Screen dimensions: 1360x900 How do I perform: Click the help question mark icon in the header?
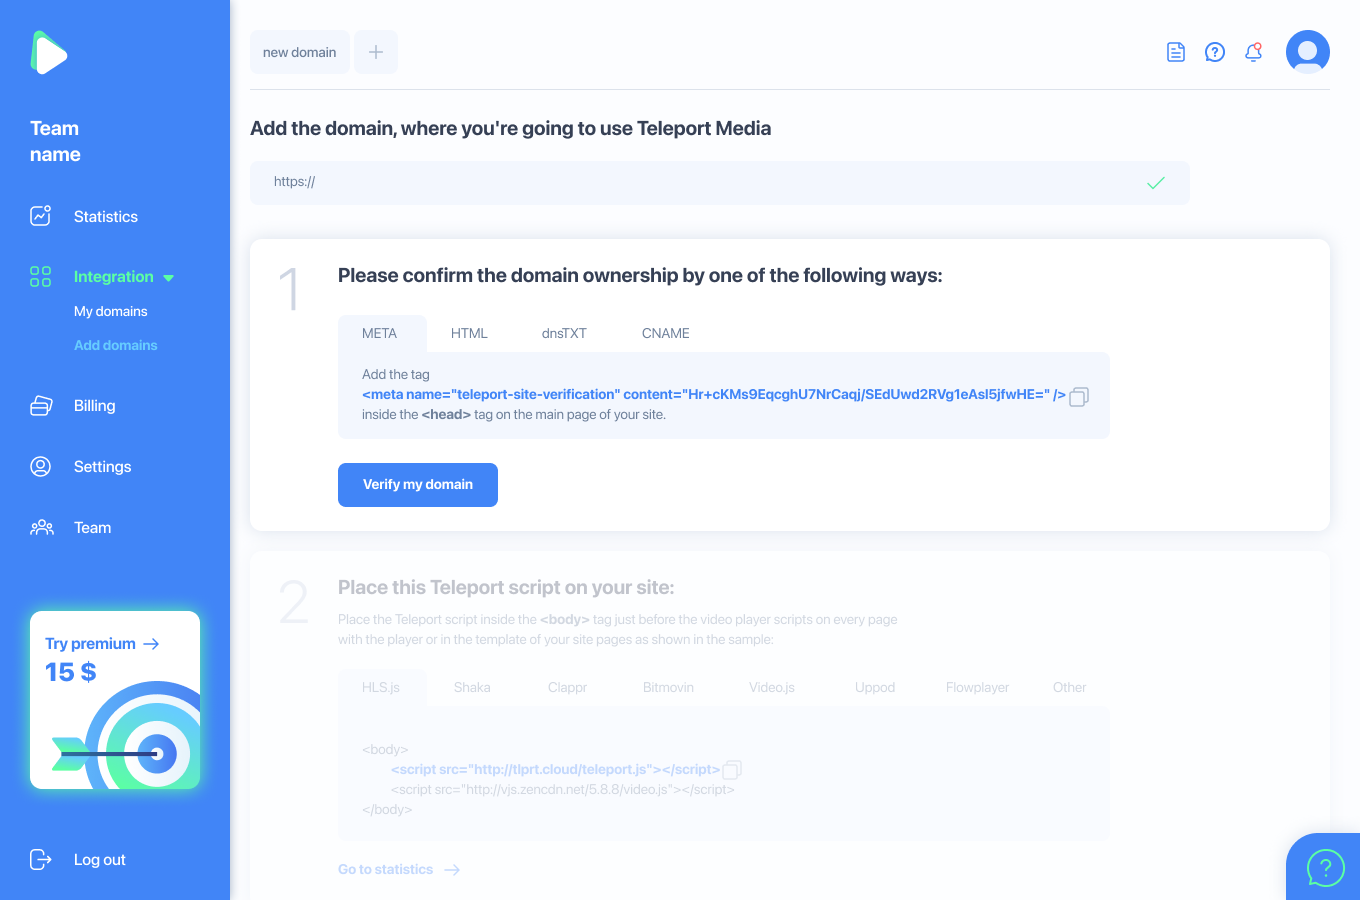pyautogui.click(x=1215, y=52)
